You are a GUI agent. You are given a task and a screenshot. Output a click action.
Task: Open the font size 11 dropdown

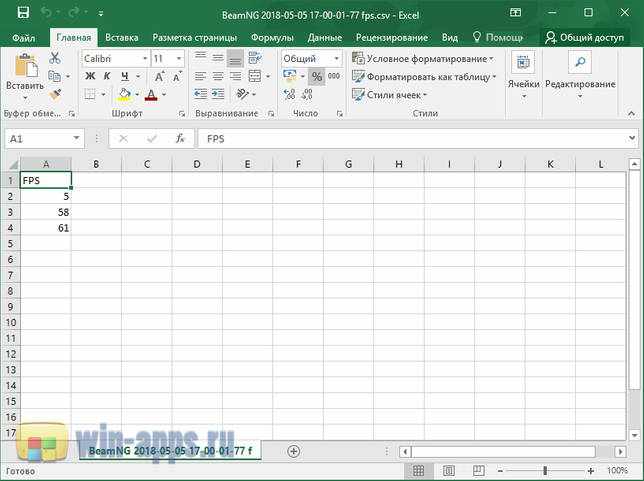(x=179, y=59)
